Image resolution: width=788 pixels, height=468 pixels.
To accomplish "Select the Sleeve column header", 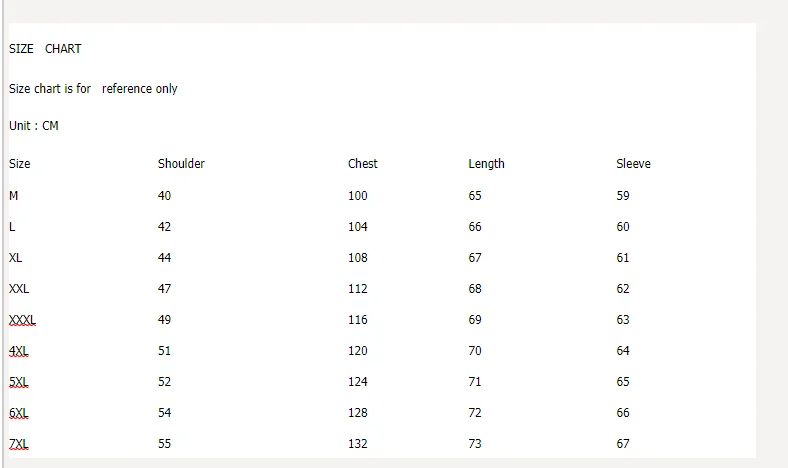I will click(x=633, y=164).
